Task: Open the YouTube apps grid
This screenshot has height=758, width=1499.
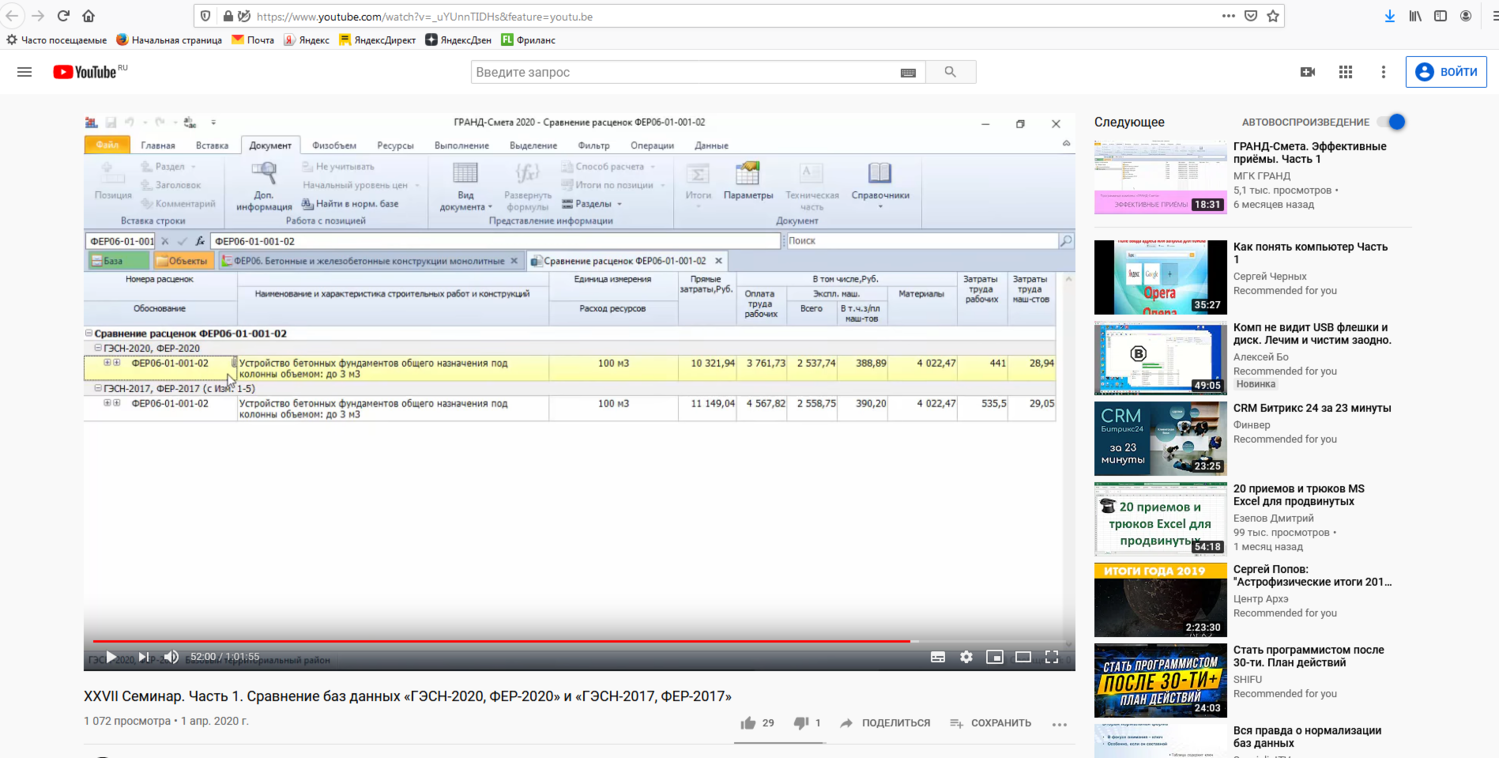Action: coord(1345,72)
